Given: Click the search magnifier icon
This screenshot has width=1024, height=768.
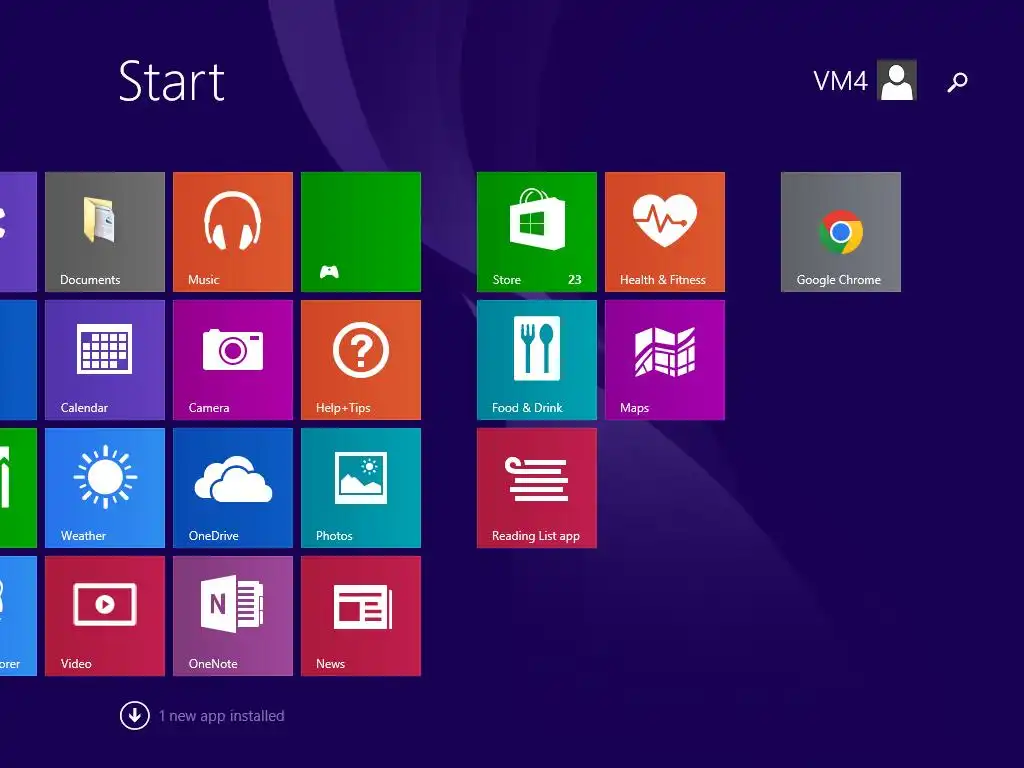Looking at the screenshot, I should point(957,82).
